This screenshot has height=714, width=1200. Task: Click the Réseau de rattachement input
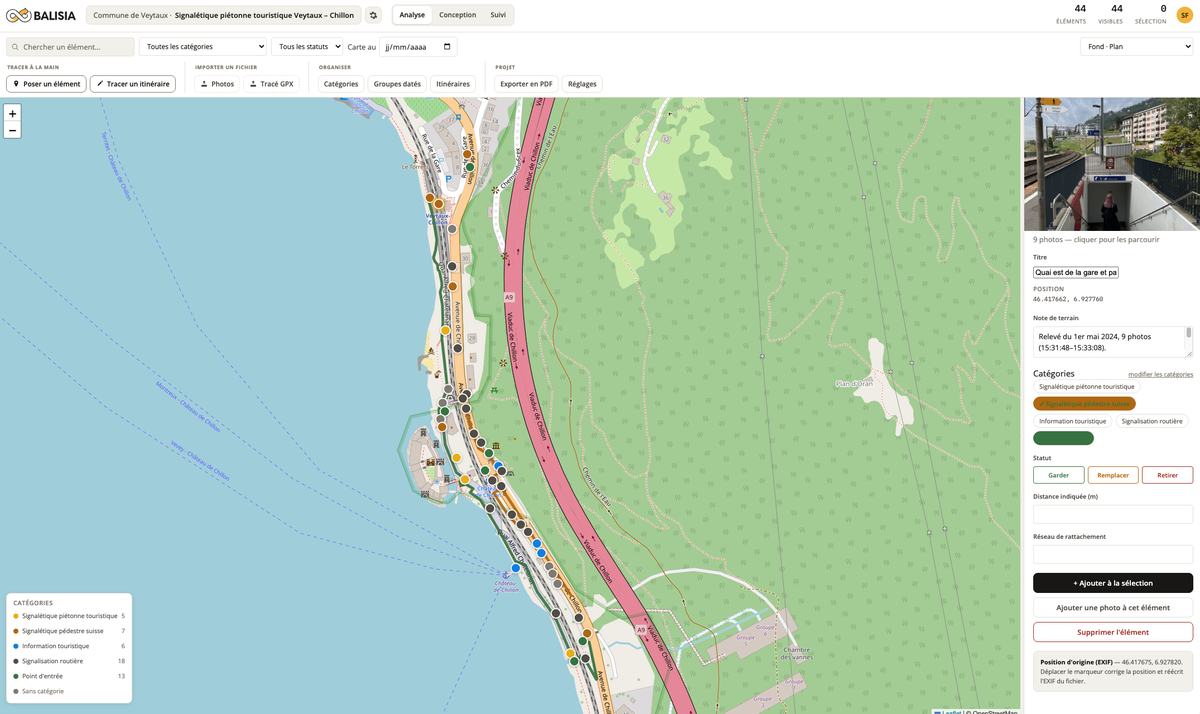(1113, 554)
